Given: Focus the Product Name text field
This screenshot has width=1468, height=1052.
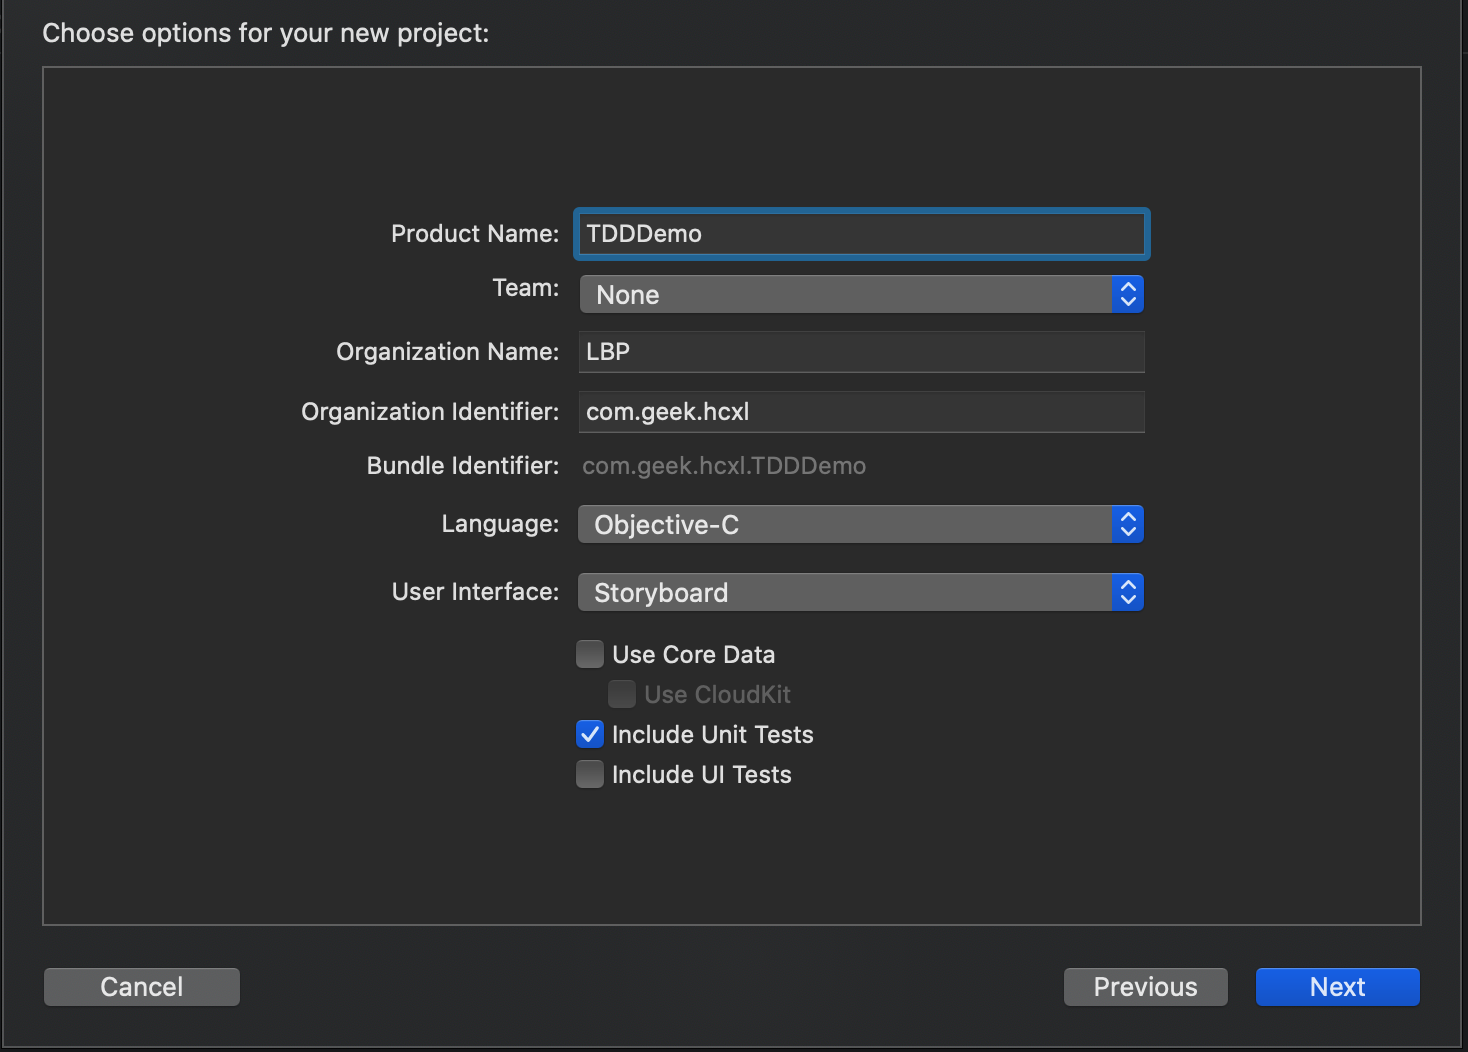Looking at the screenshot, I should (861, 234).
